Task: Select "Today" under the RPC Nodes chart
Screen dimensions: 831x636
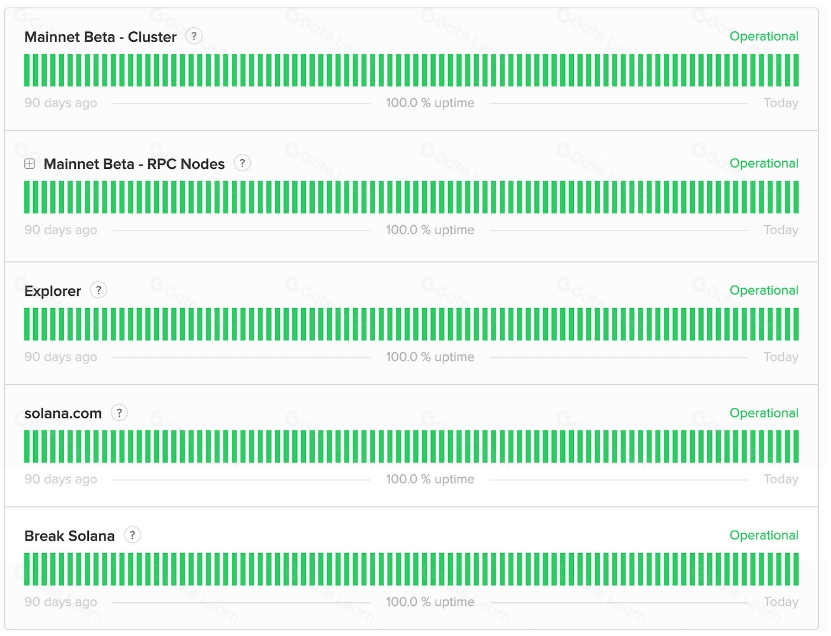Action: point(781,230)
